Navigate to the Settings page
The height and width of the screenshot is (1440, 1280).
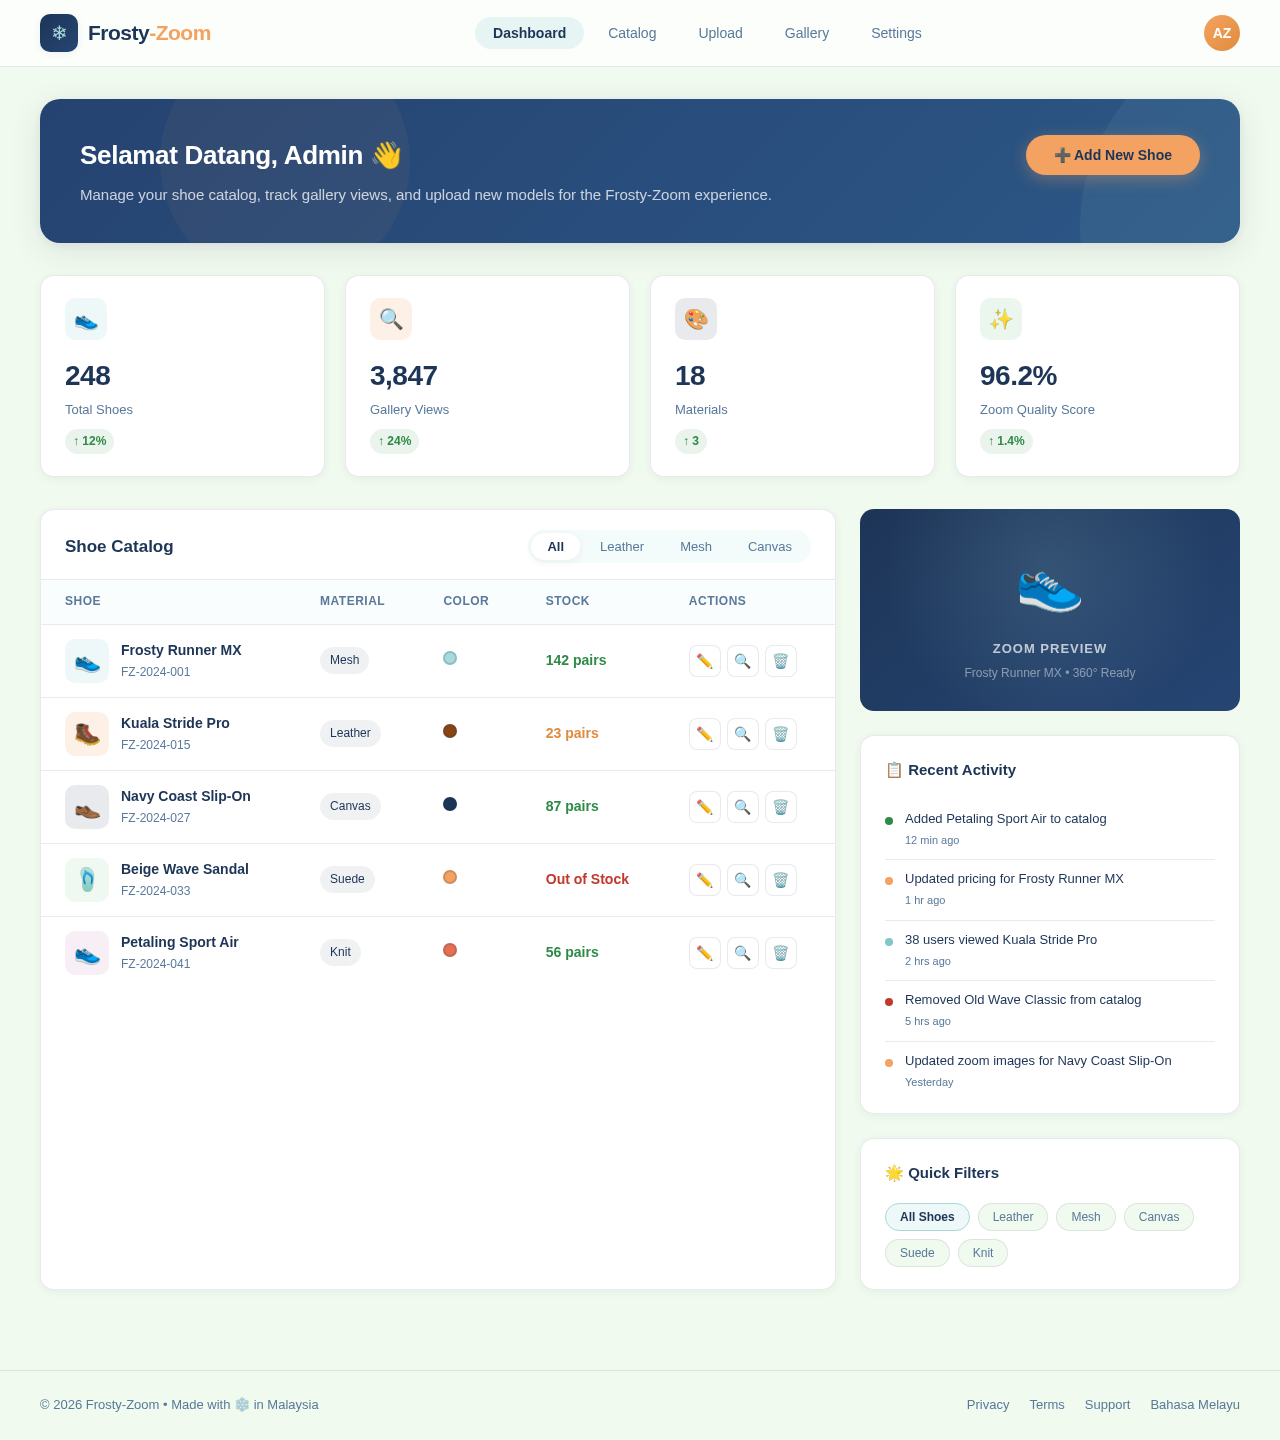(895, 33)
